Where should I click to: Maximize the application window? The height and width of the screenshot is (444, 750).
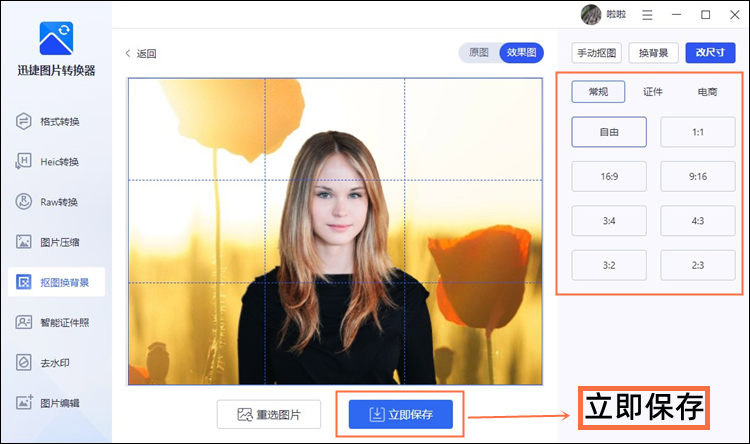pos(706,15)
